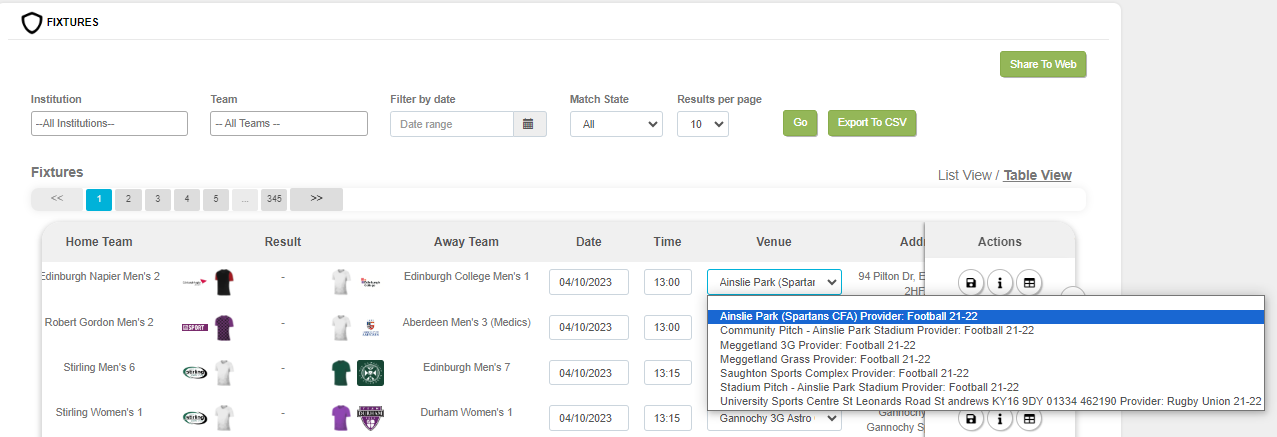Click Robert Gordon RGU Sport logo

[195, 327]
